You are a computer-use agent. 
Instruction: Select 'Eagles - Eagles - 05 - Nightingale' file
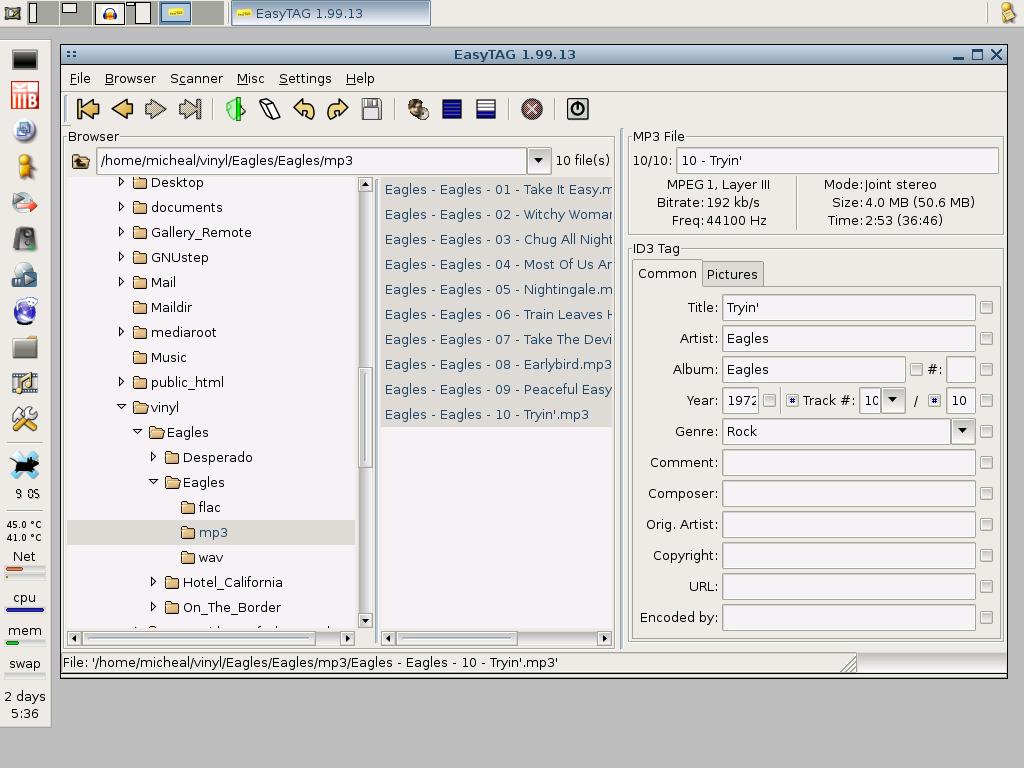click(497, 289)
